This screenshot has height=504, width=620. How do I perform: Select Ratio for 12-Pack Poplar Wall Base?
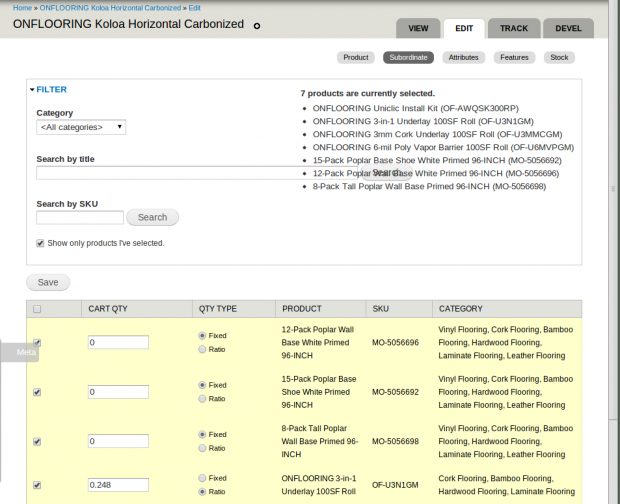204,350
